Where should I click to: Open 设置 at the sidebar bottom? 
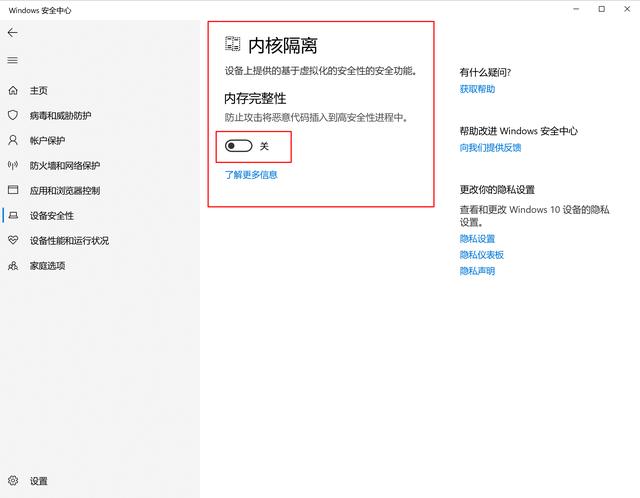click(38, 481)
